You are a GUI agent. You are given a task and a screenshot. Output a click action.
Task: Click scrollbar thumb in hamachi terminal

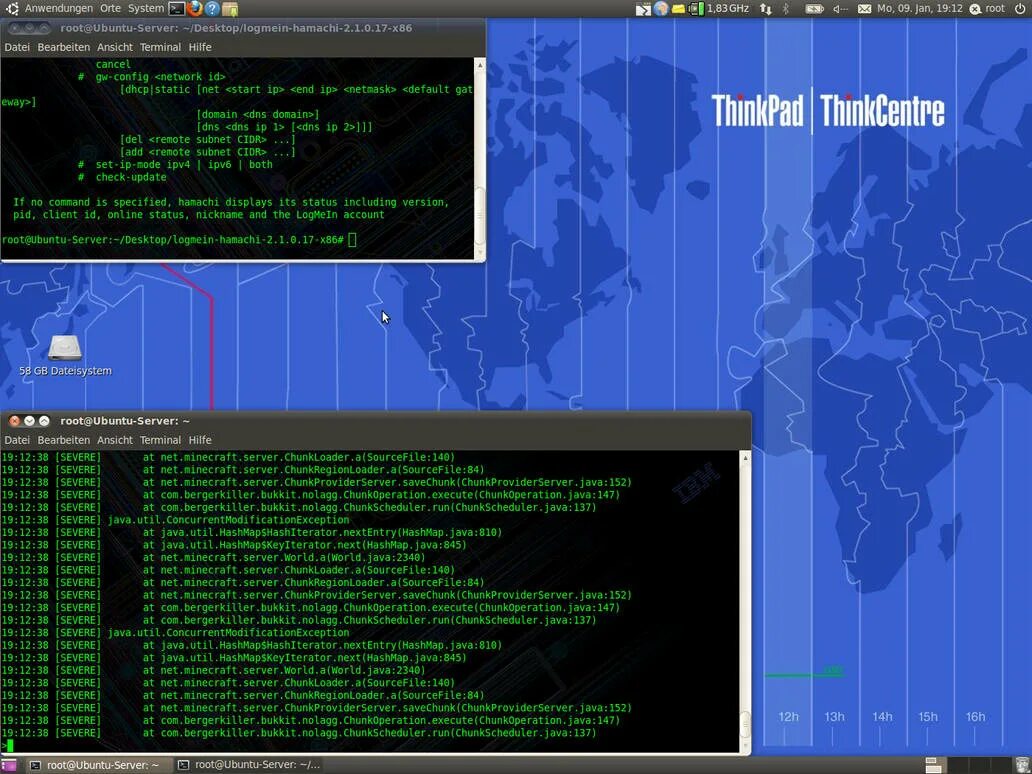480,216
